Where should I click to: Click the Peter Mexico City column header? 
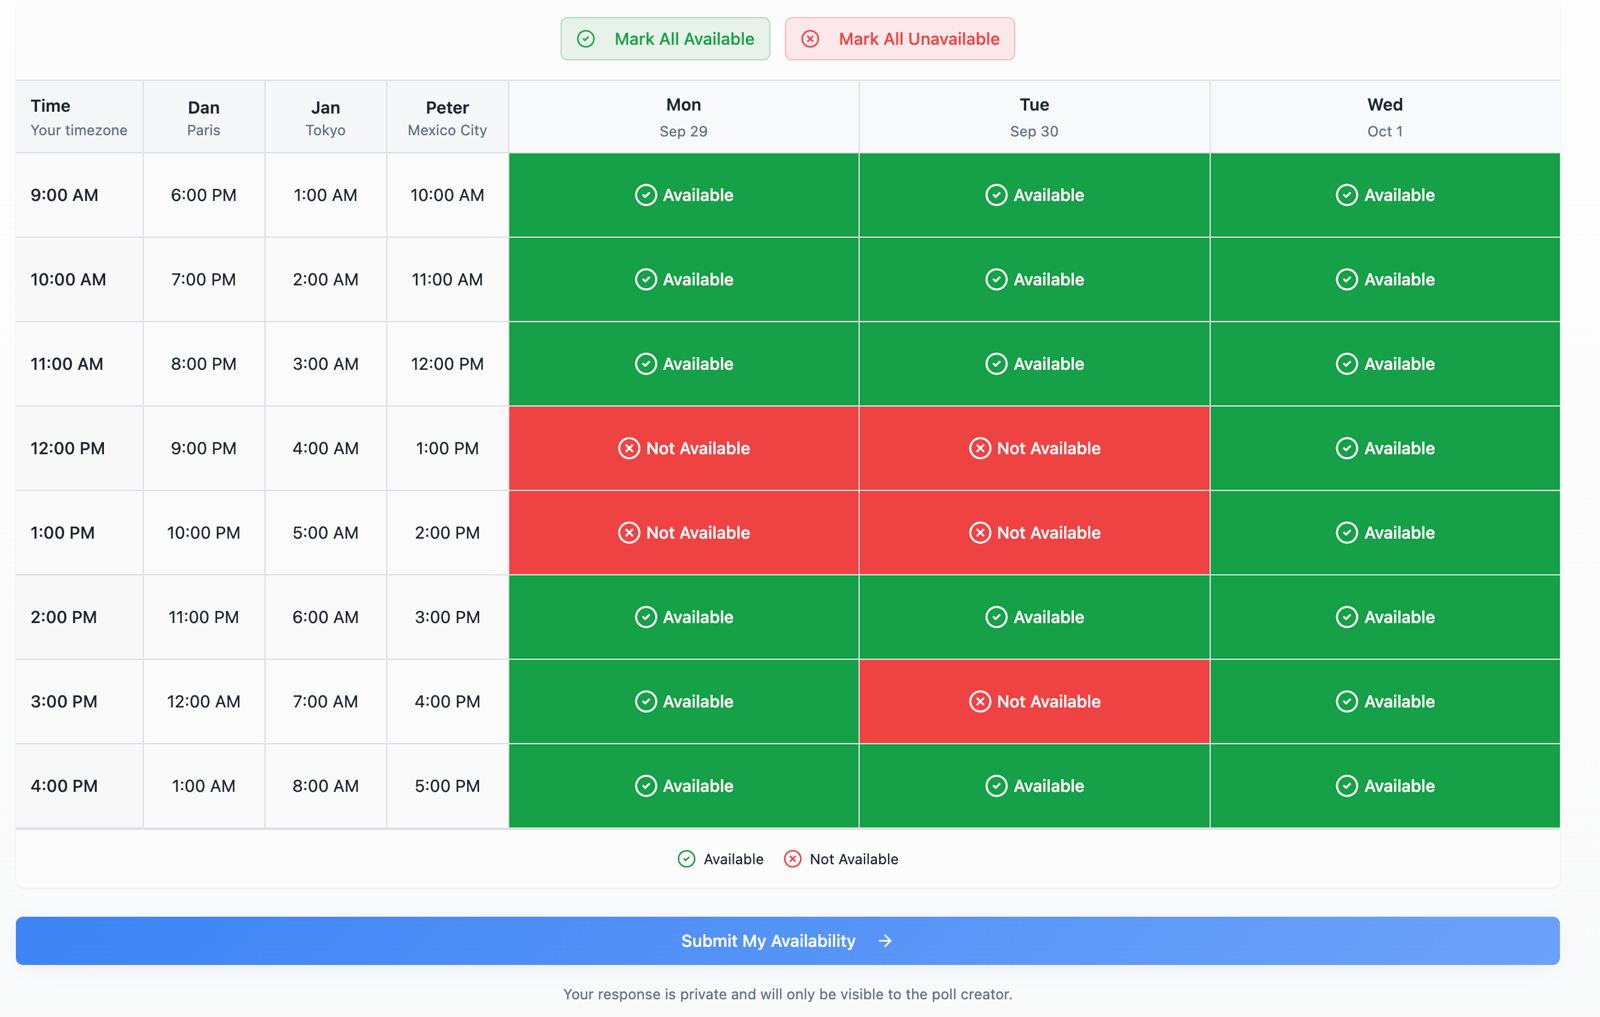[447, 117]
